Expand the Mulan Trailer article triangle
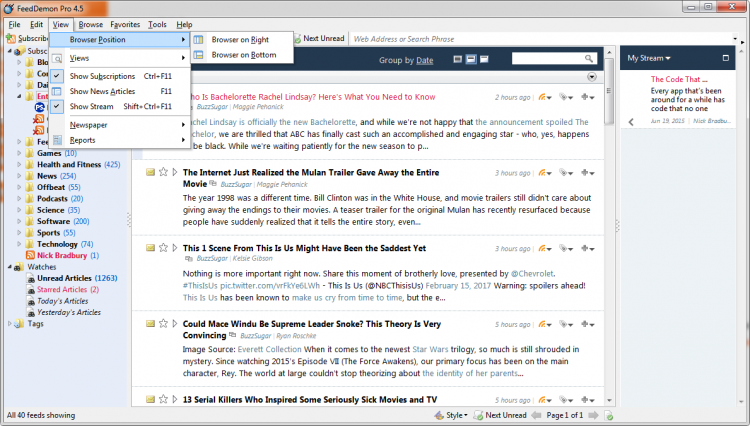 click(x=175, y=172)
